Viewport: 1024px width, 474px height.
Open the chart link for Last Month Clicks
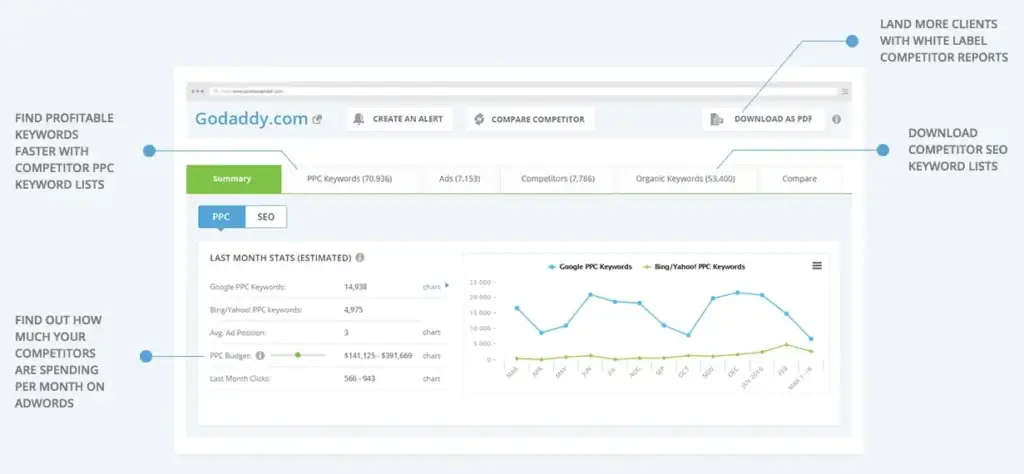tap(431, 379)
